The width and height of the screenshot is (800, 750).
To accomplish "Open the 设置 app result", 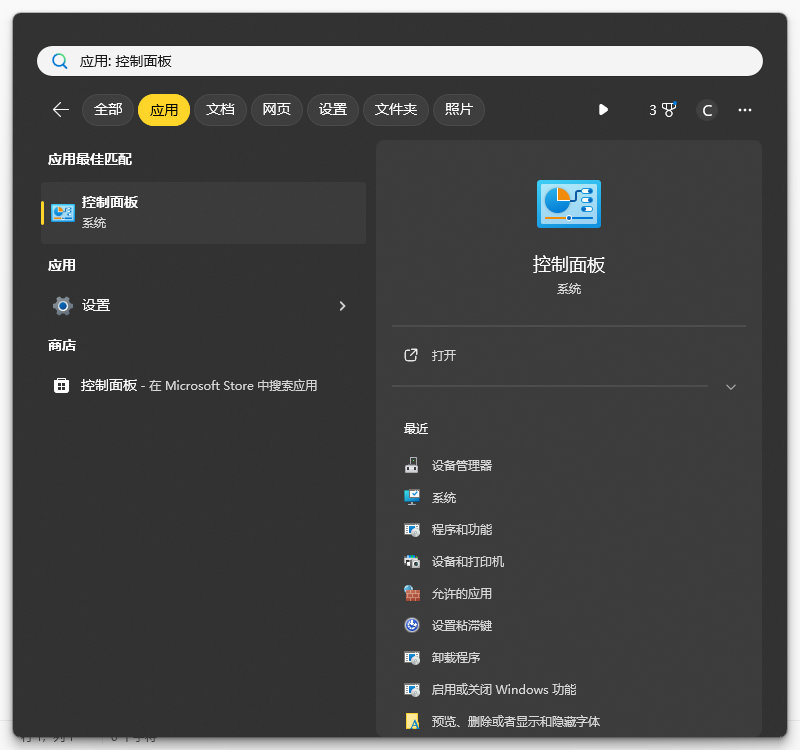I will pyautogui.click(x=204, y=306).
